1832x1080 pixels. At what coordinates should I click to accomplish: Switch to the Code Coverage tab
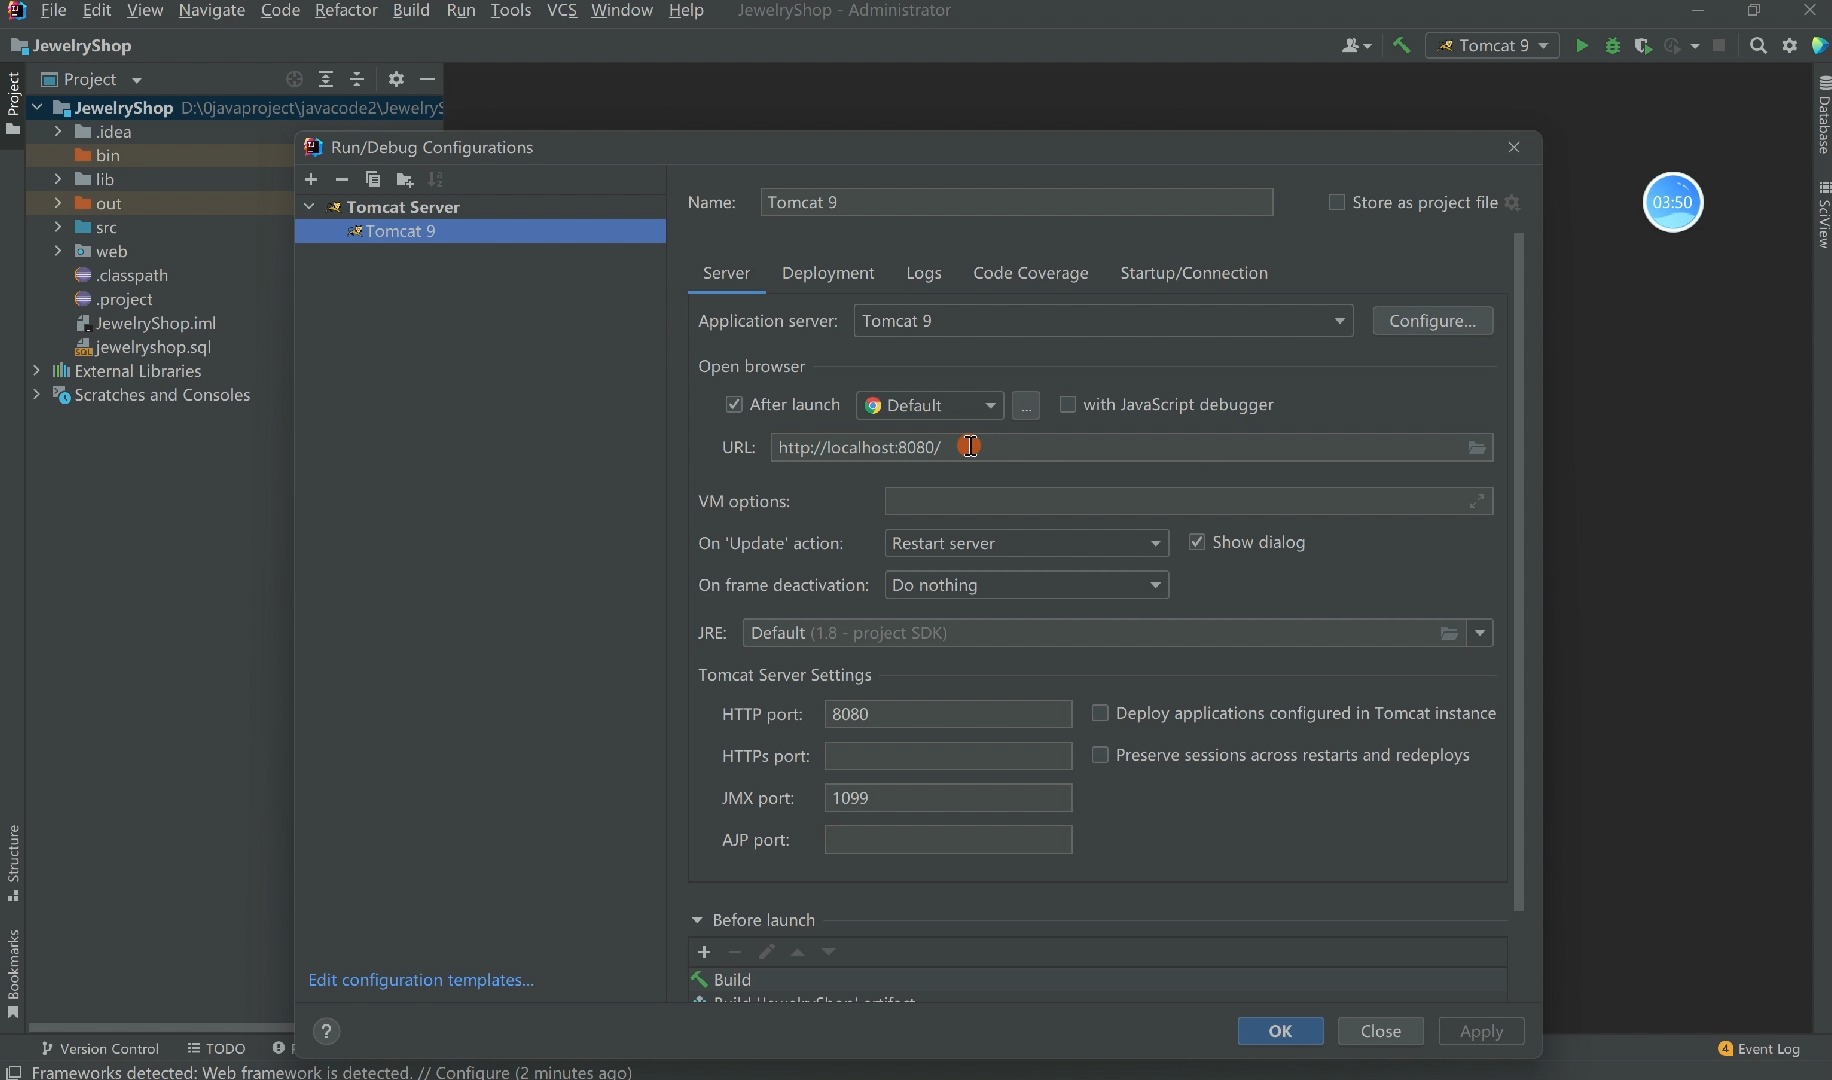1031,273
